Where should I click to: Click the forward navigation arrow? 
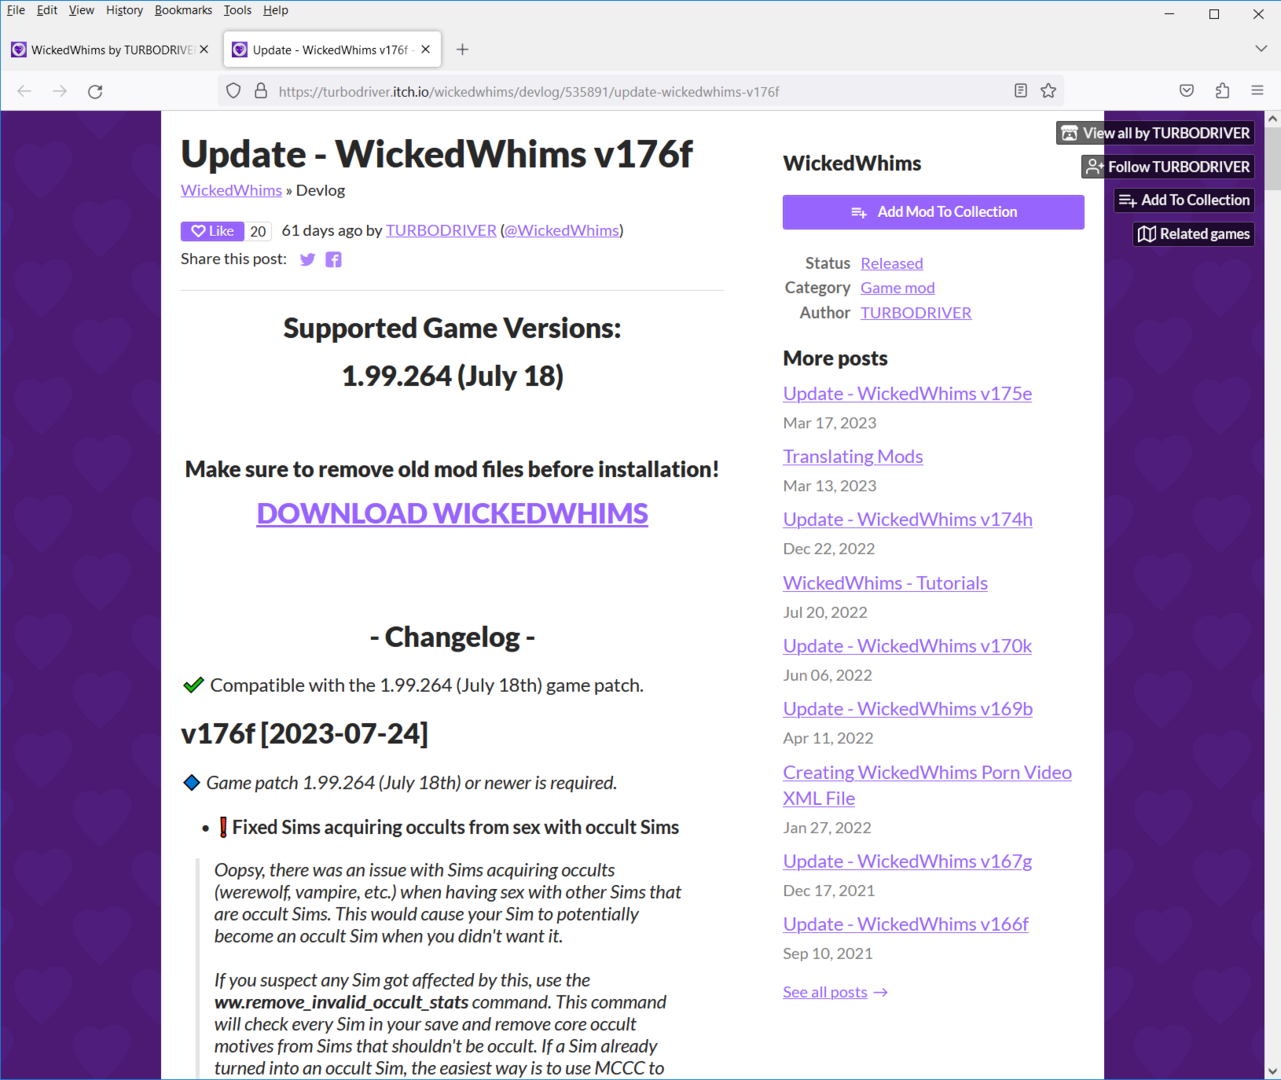point(60,91)
